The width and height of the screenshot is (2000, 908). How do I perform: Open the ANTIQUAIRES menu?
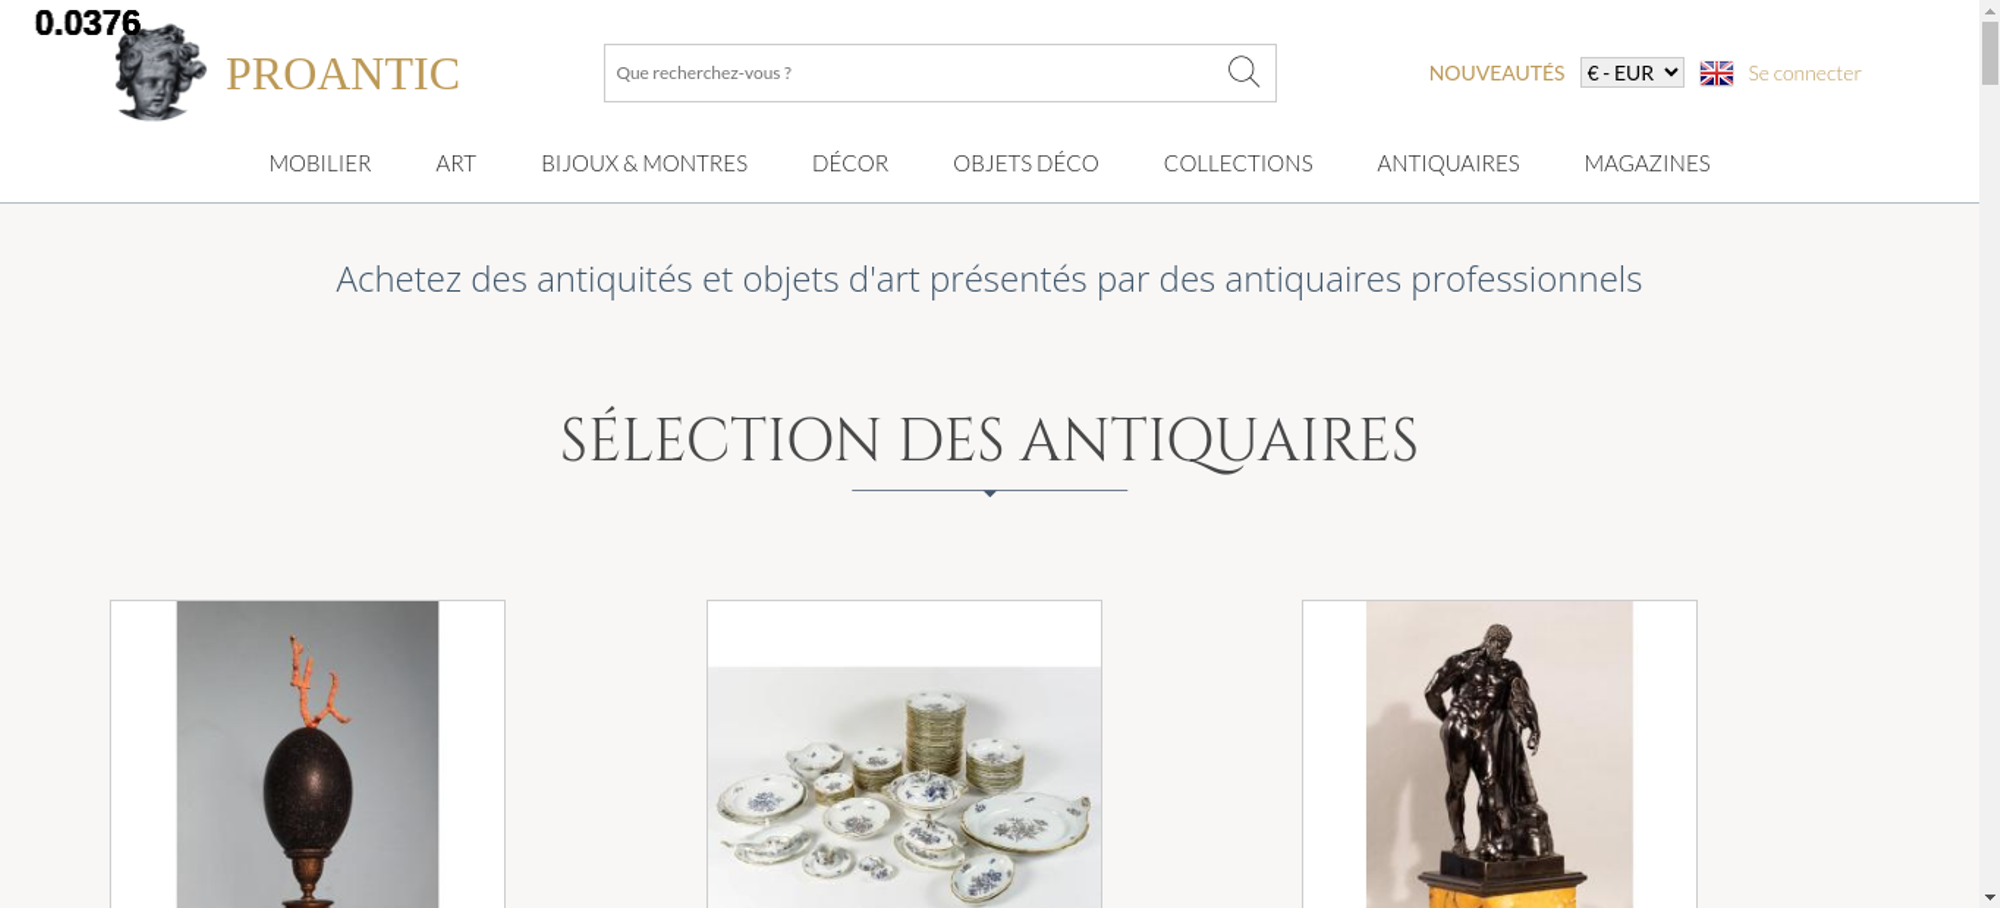click(x=1448, y=163)
